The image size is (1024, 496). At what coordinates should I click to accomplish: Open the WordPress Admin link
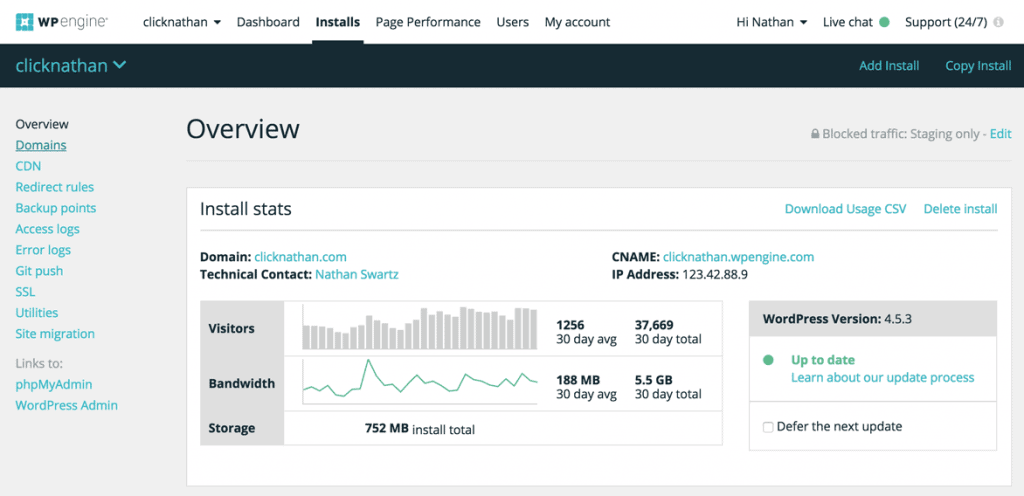[x=67, y=405]
